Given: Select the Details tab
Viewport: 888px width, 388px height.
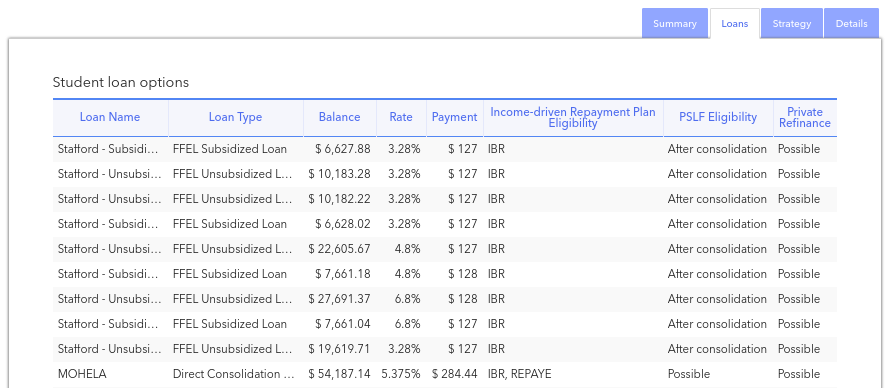Looking at the screenshot, I should tap(851, 24).
